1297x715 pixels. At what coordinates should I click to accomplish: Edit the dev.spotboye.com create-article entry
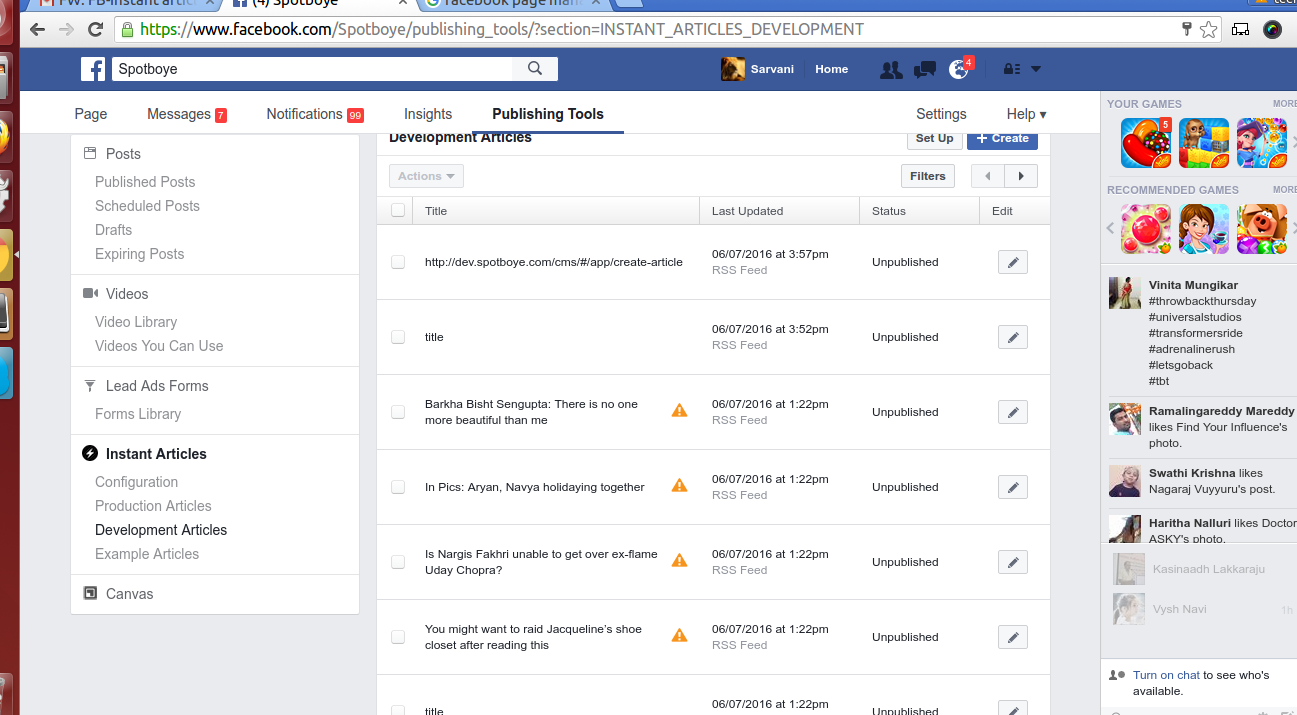click(x=1013, y=262)
